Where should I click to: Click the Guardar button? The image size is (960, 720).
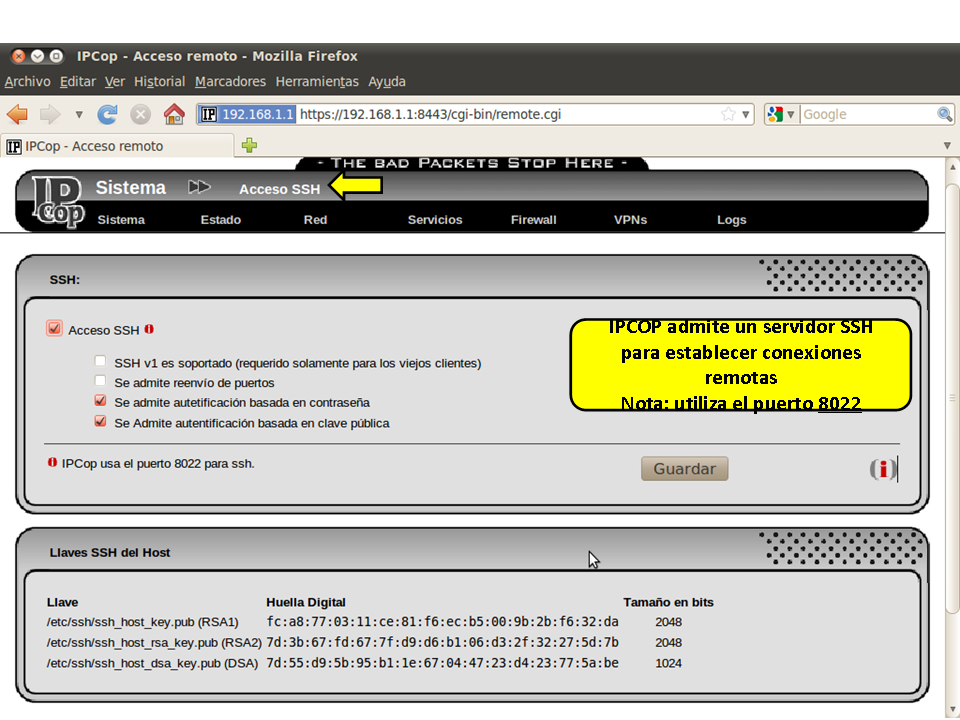pos(684,469)
